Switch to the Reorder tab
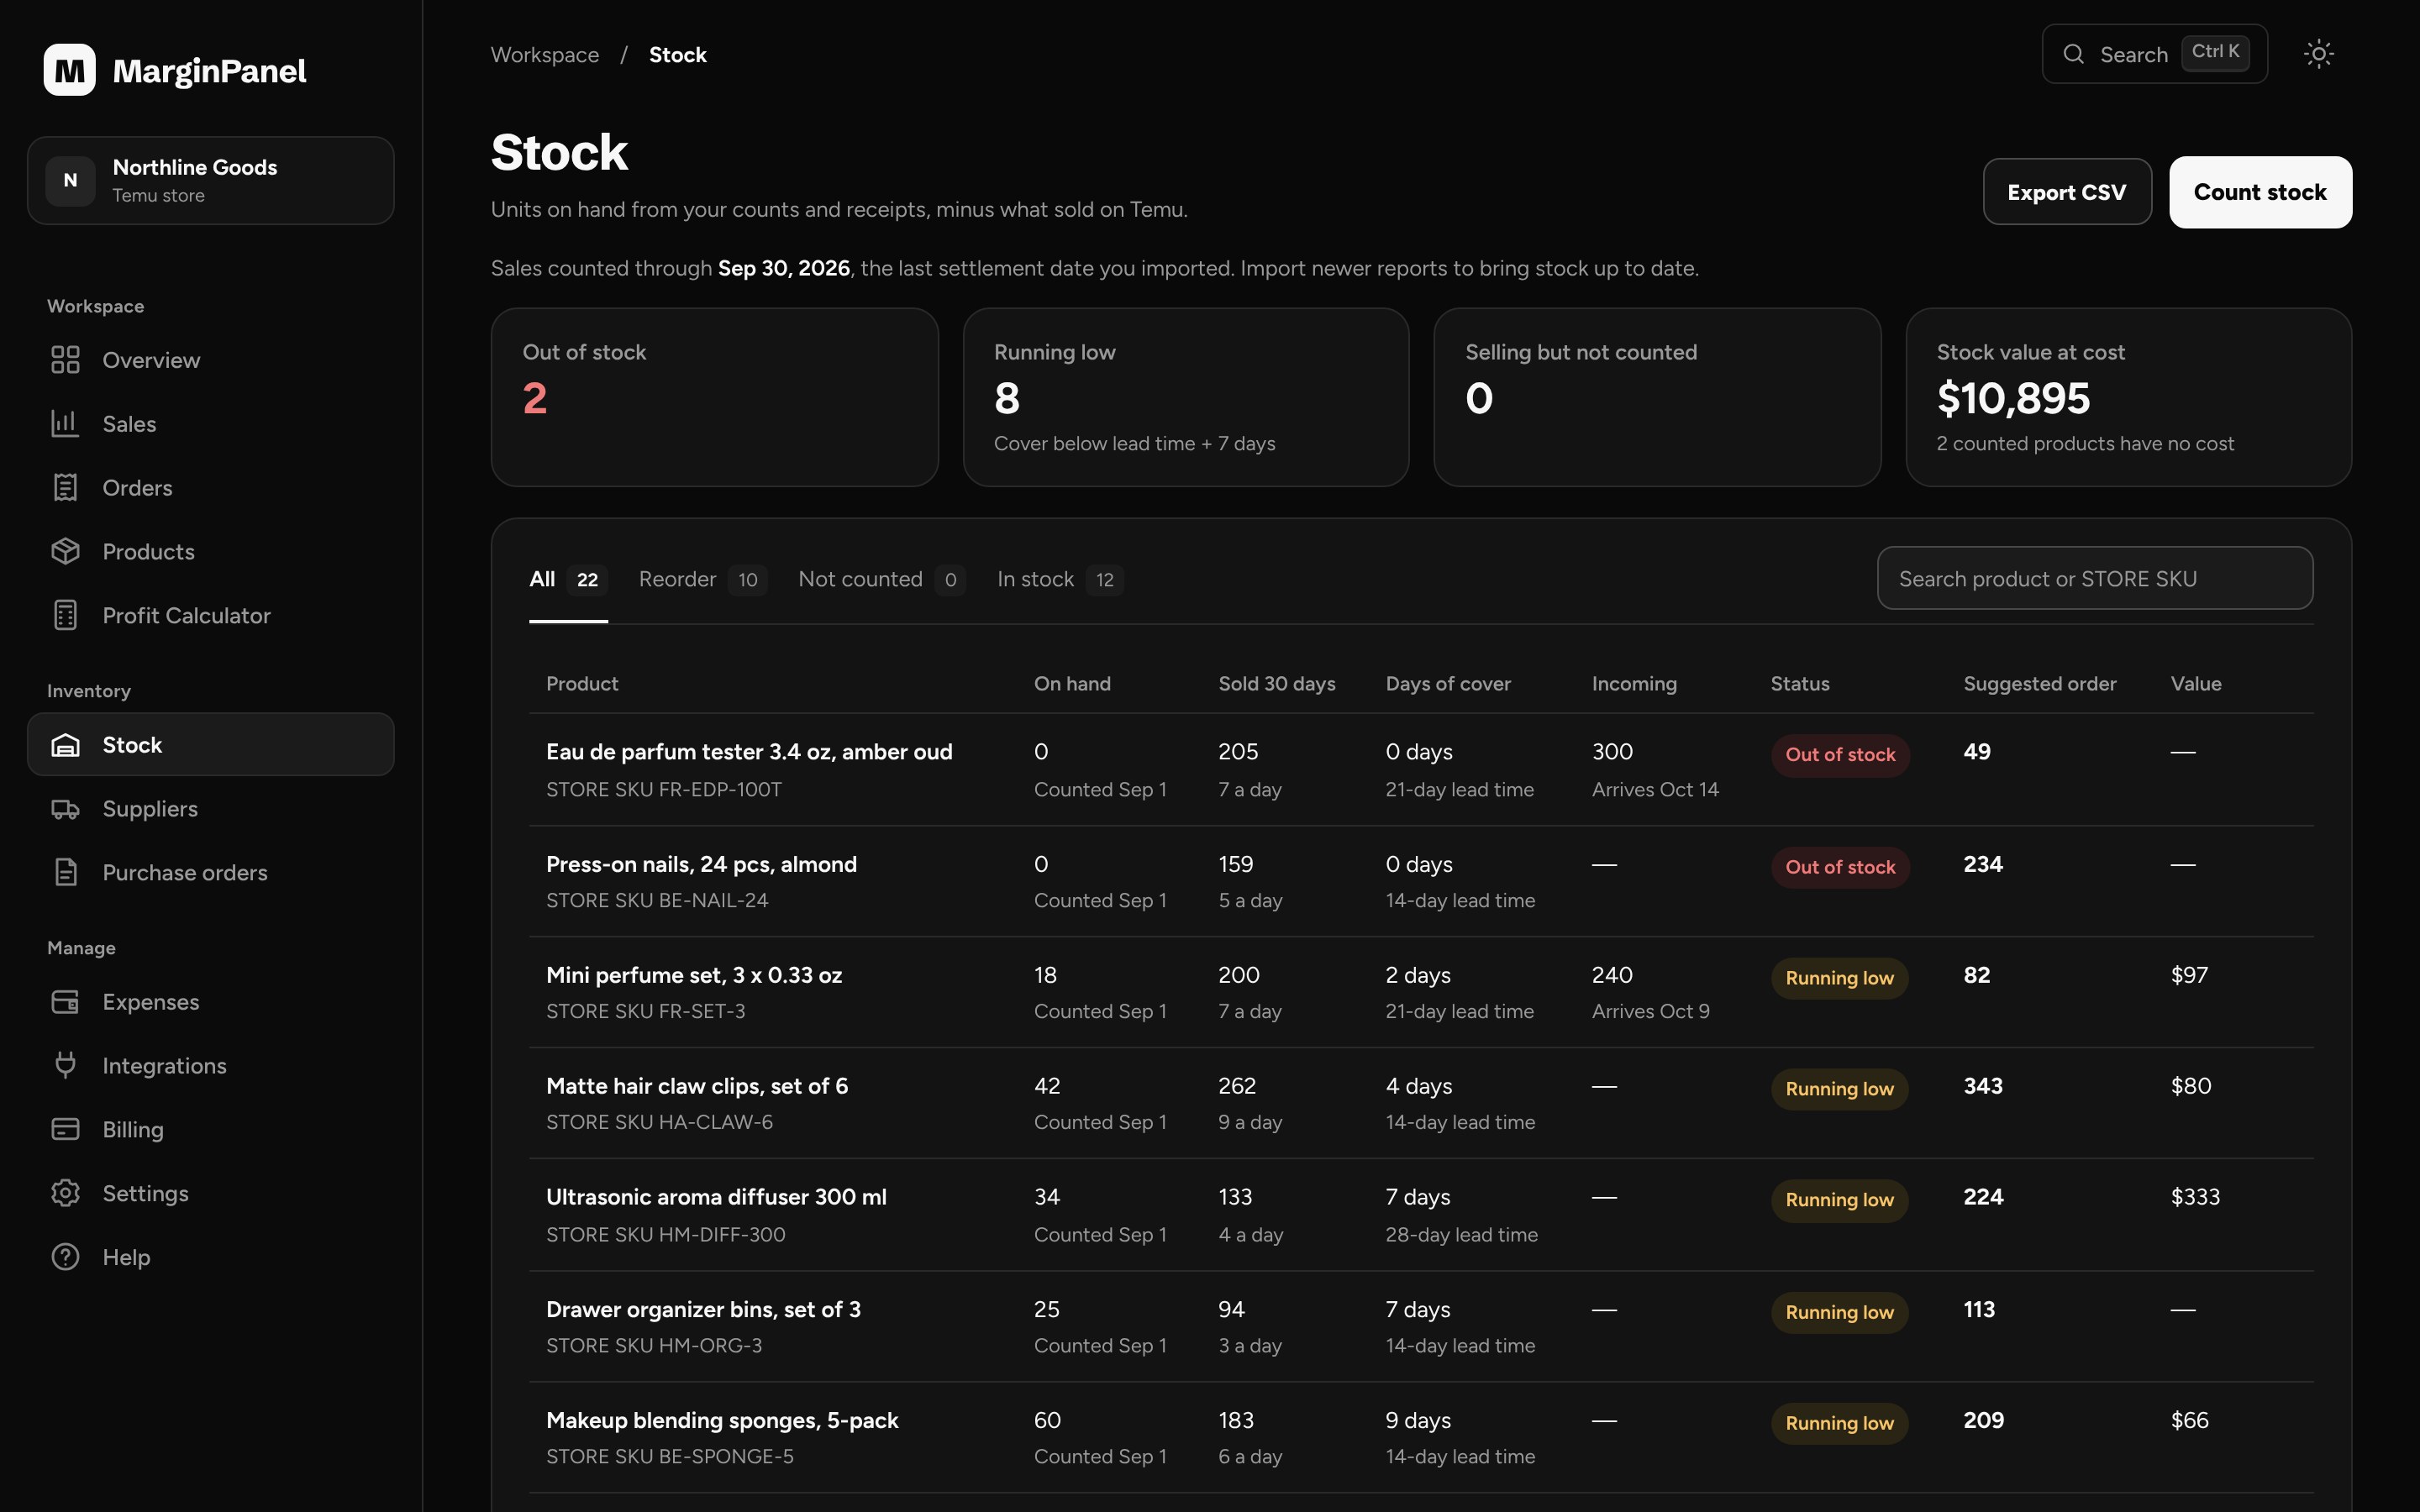The width and height of the screenshot is (2420, 1512). click(x=702, y=580)
